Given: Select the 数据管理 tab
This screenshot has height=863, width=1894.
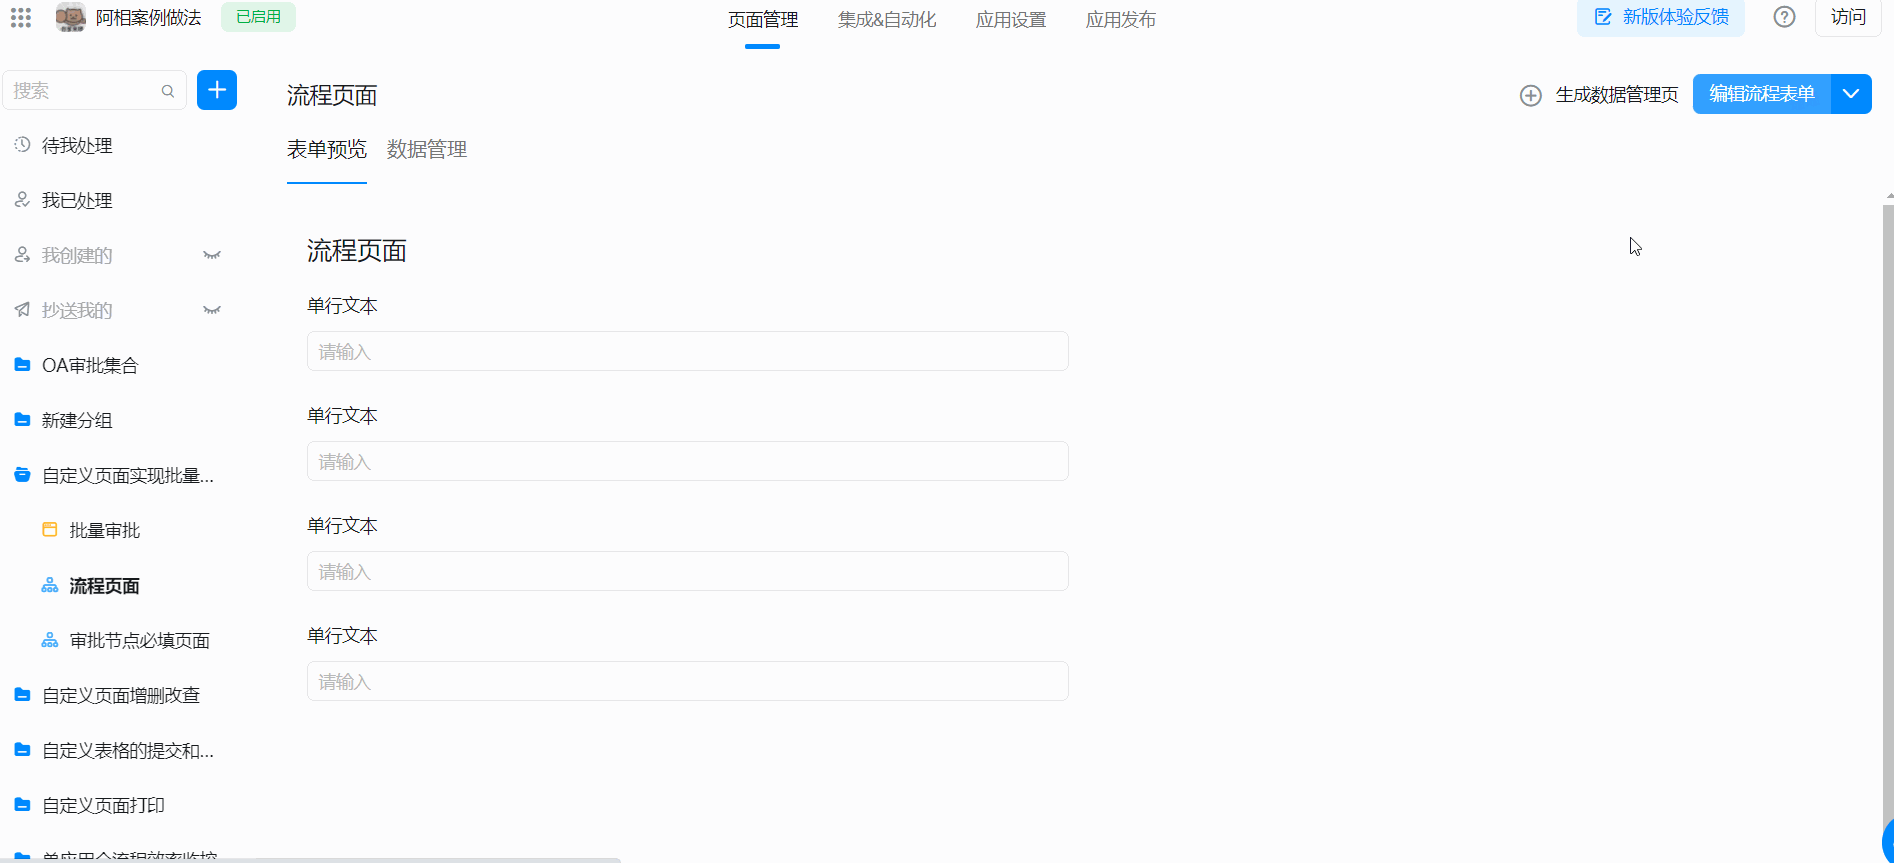Looking at the screenshot, I should tap(427, 150).
